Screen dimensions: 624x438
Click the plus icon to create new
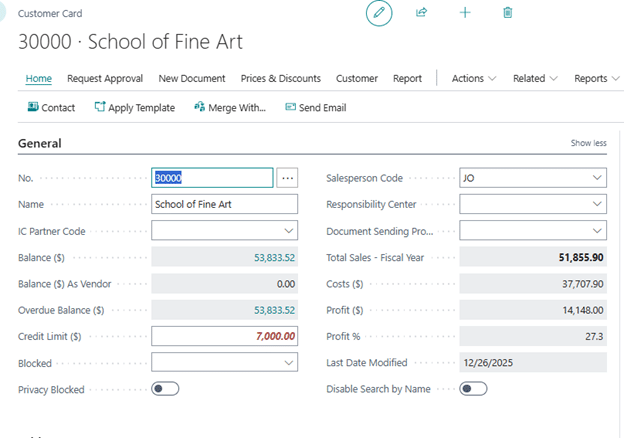465,13
